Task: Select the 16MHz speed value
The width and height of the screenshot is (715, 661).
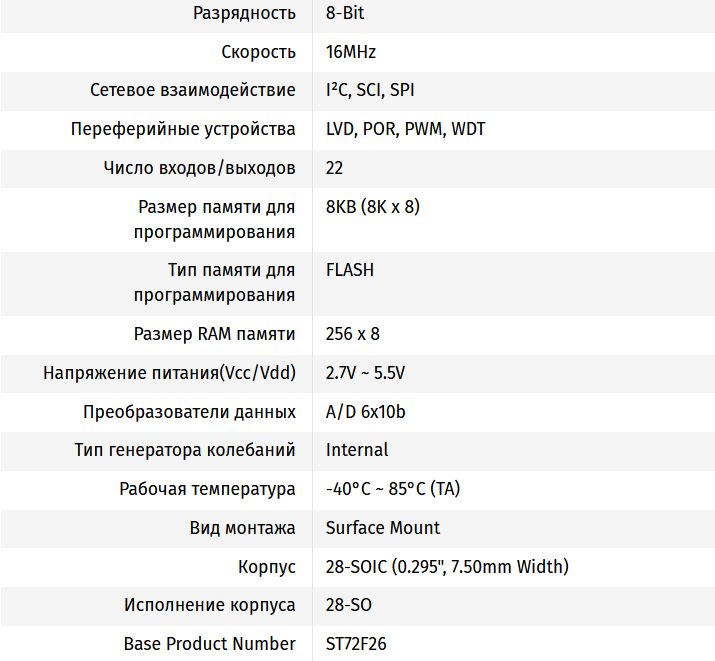Action: click(351, 52)
